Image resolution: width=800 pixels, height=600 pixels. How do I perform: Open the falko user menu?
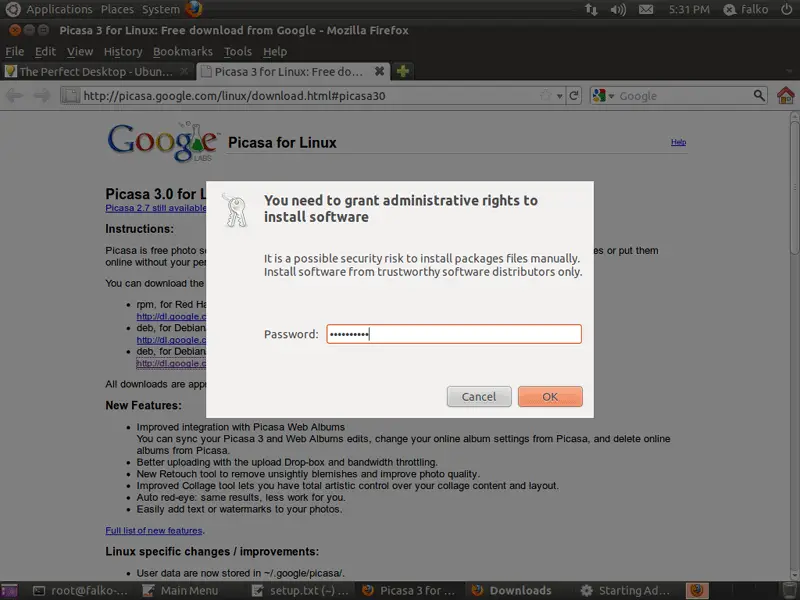(x=746, y=9)
